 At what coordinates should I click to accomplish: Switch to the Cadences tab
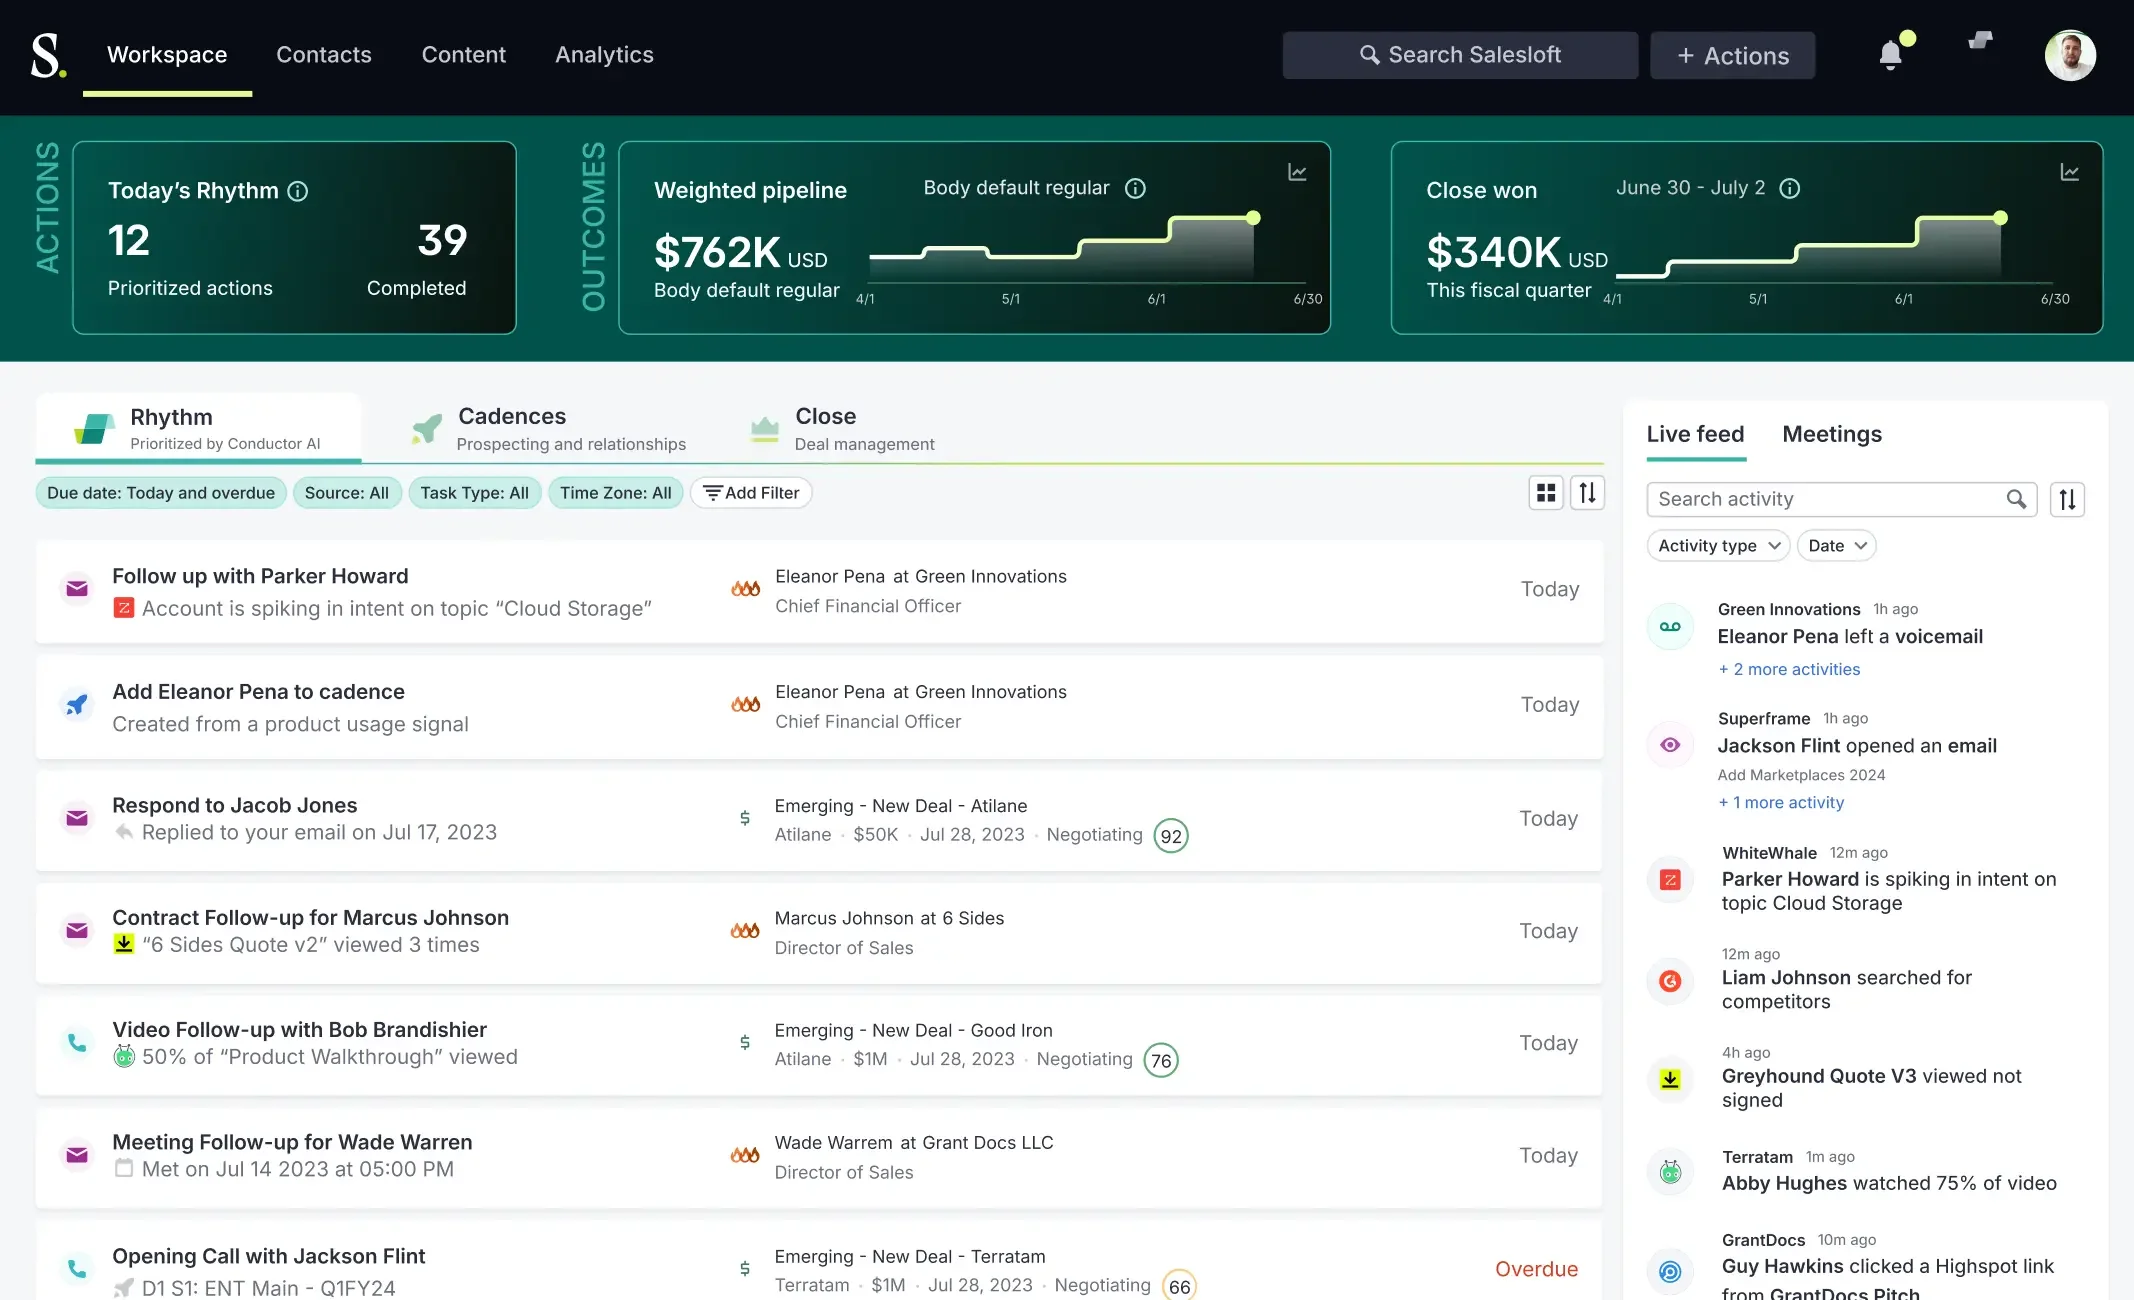click(x=549, y=428)
